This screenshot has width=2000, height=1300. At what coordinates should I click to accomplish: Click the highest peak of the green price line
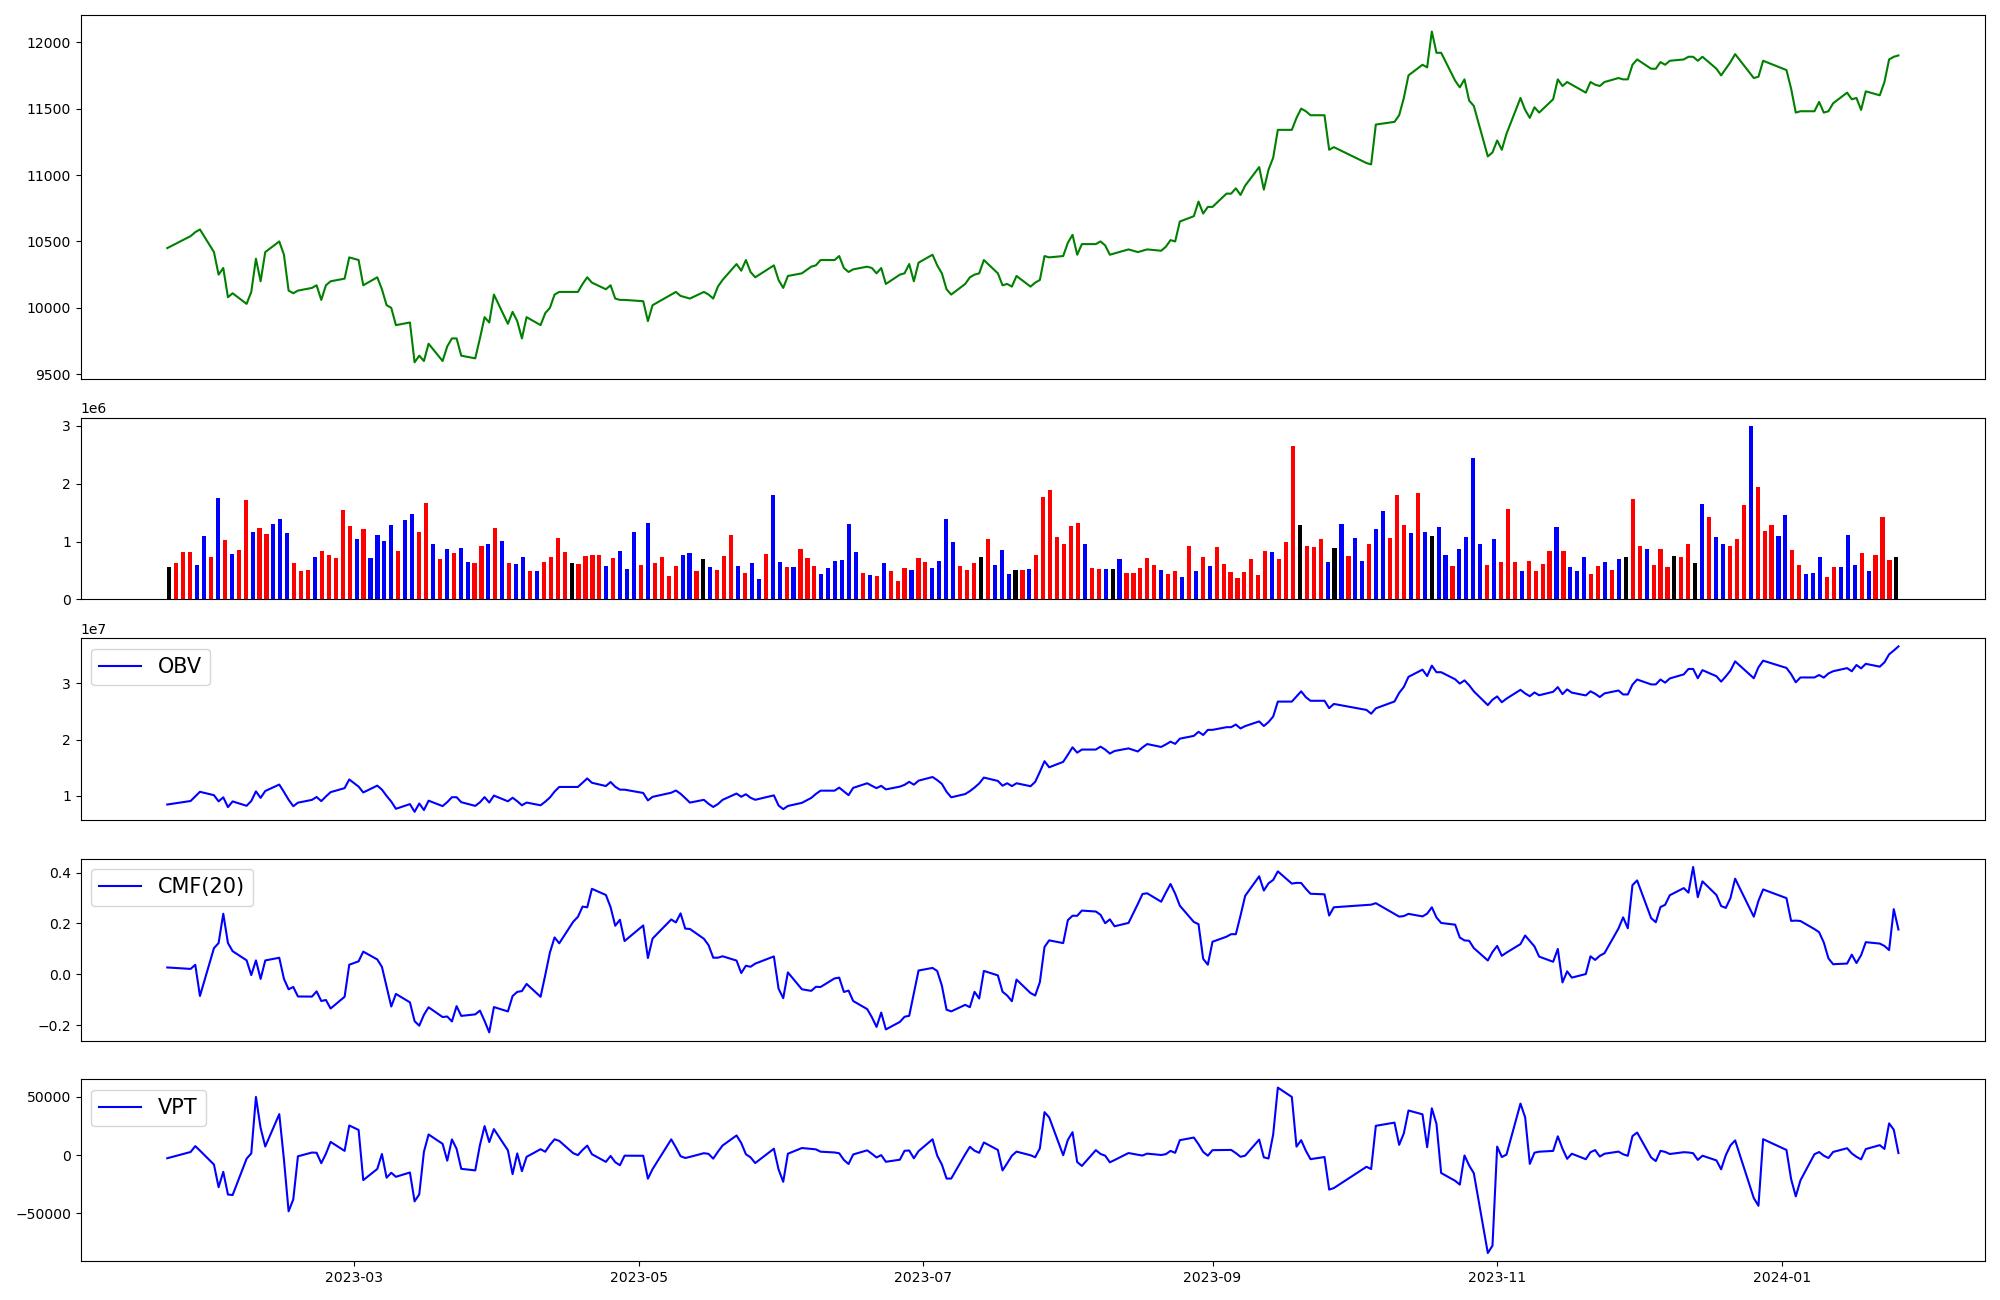(x=1431, y=32)
